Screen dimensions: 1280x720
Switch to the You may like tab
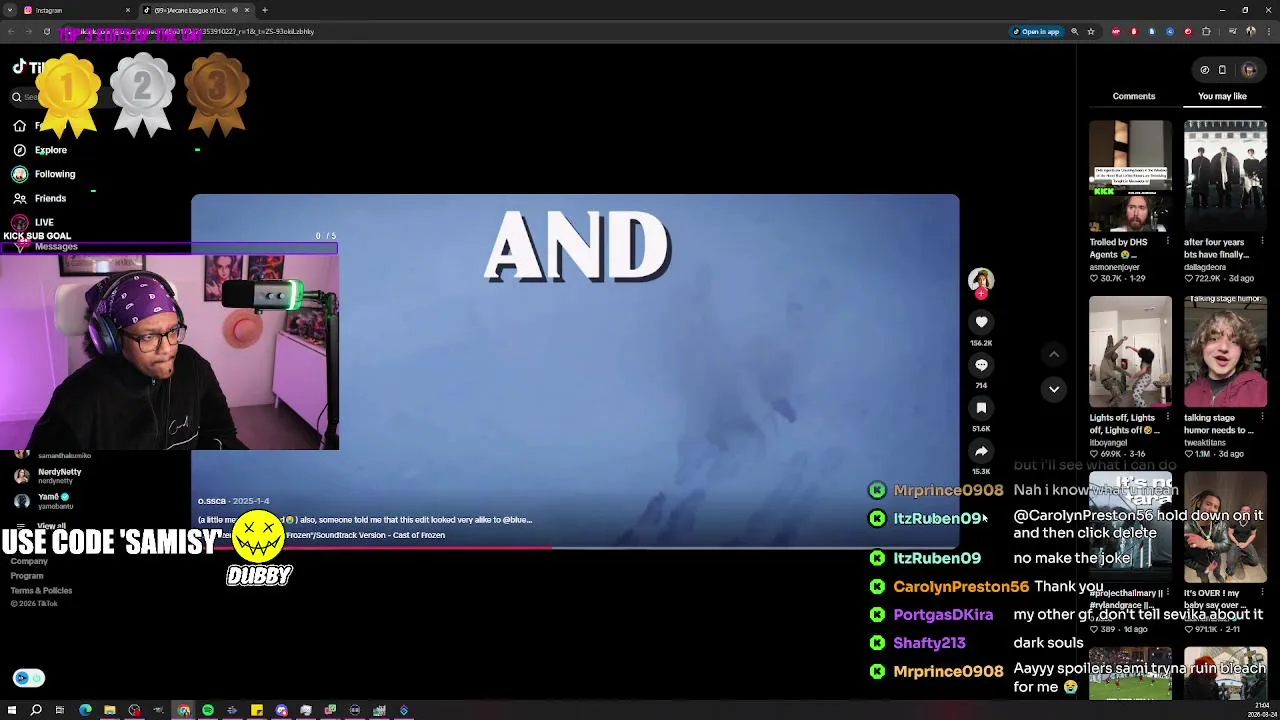point(1222,96)
